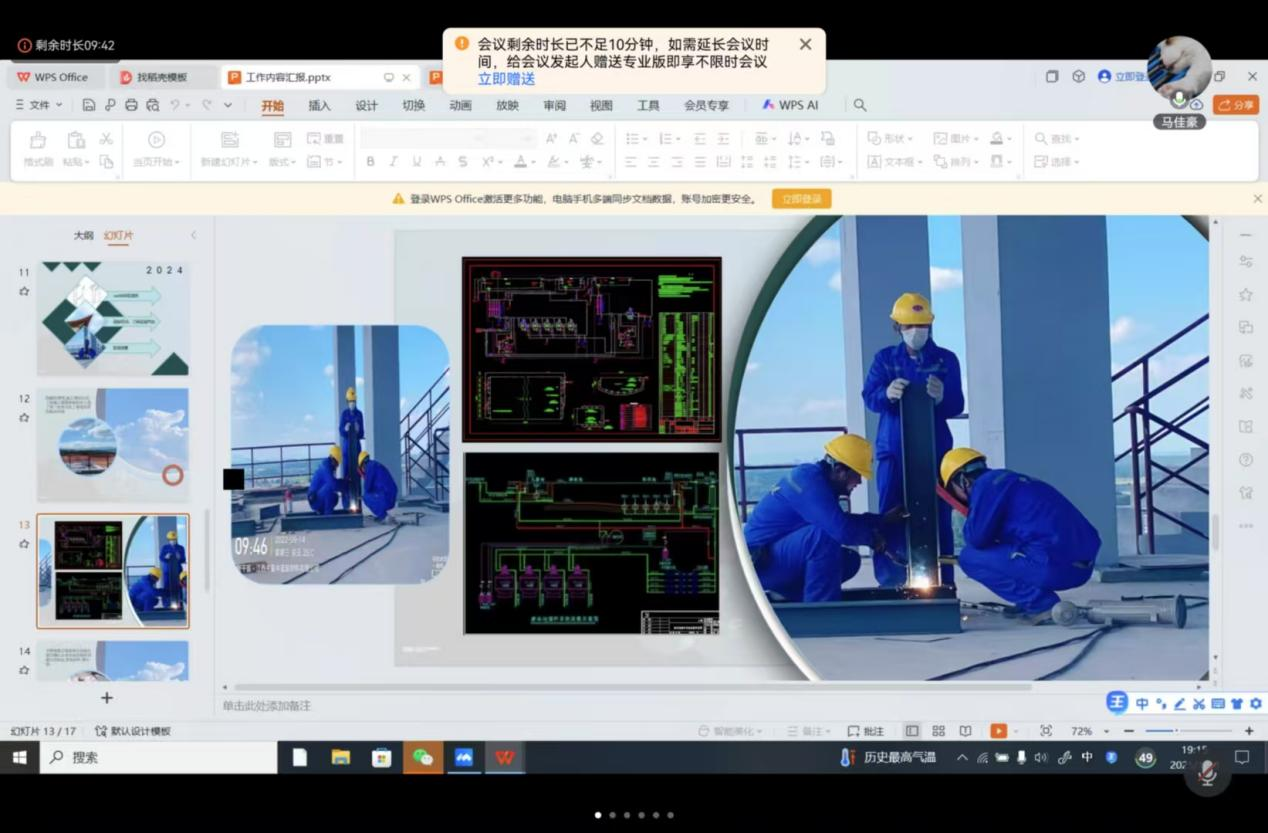1268x833 pixels.
Task: Open the 插入 ribbon tab
Action: 319,105
